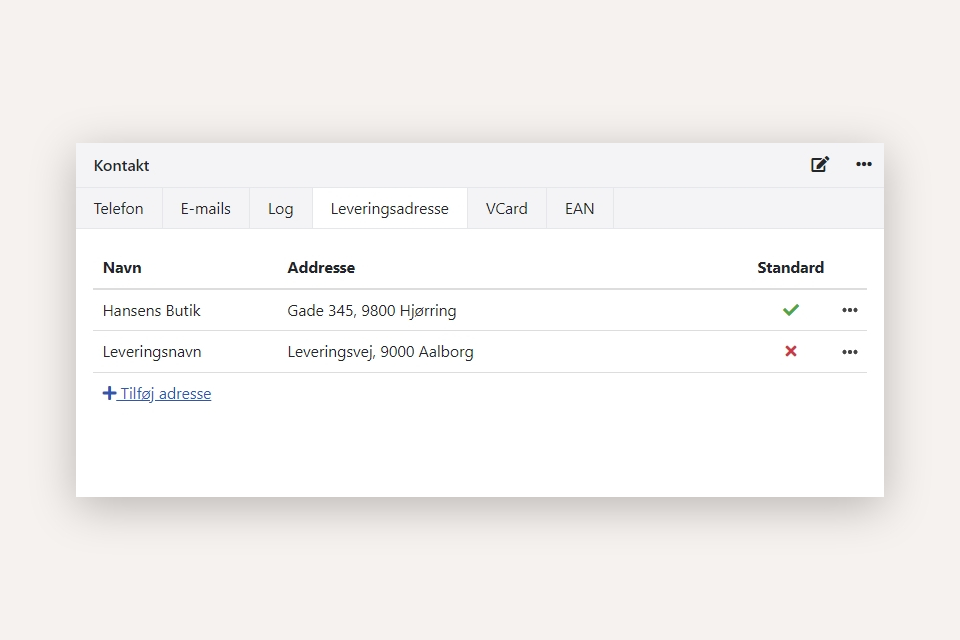
Task: Select the Leveringsadresse tab
Action: tap(390, 209)
